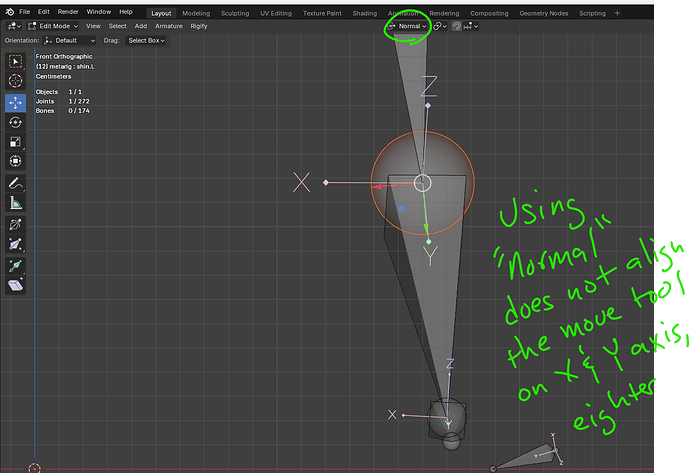Click the red X-axis gizmo arrow
The image size is (690, 473).
point(379,187)
